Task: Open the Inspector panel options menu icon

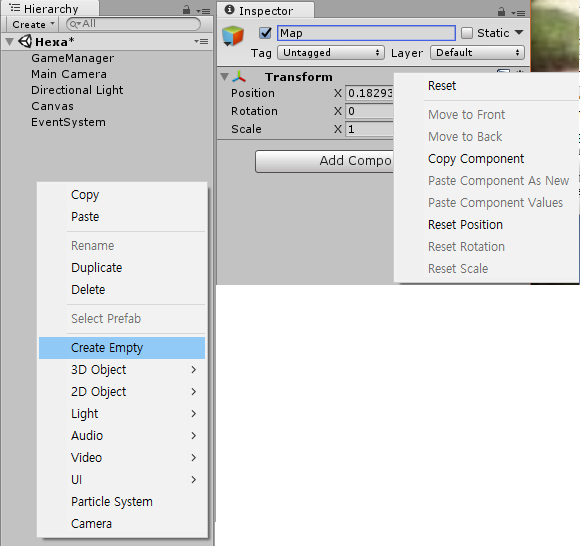Action: point(518,13)
